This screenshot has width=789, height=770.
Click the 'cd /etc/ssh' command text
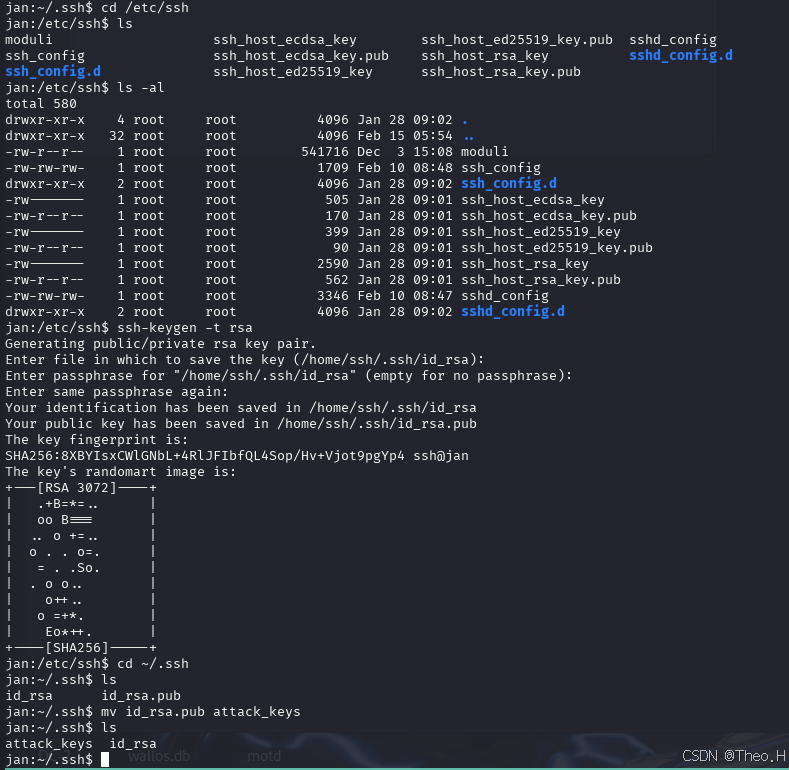coord(145,8)
